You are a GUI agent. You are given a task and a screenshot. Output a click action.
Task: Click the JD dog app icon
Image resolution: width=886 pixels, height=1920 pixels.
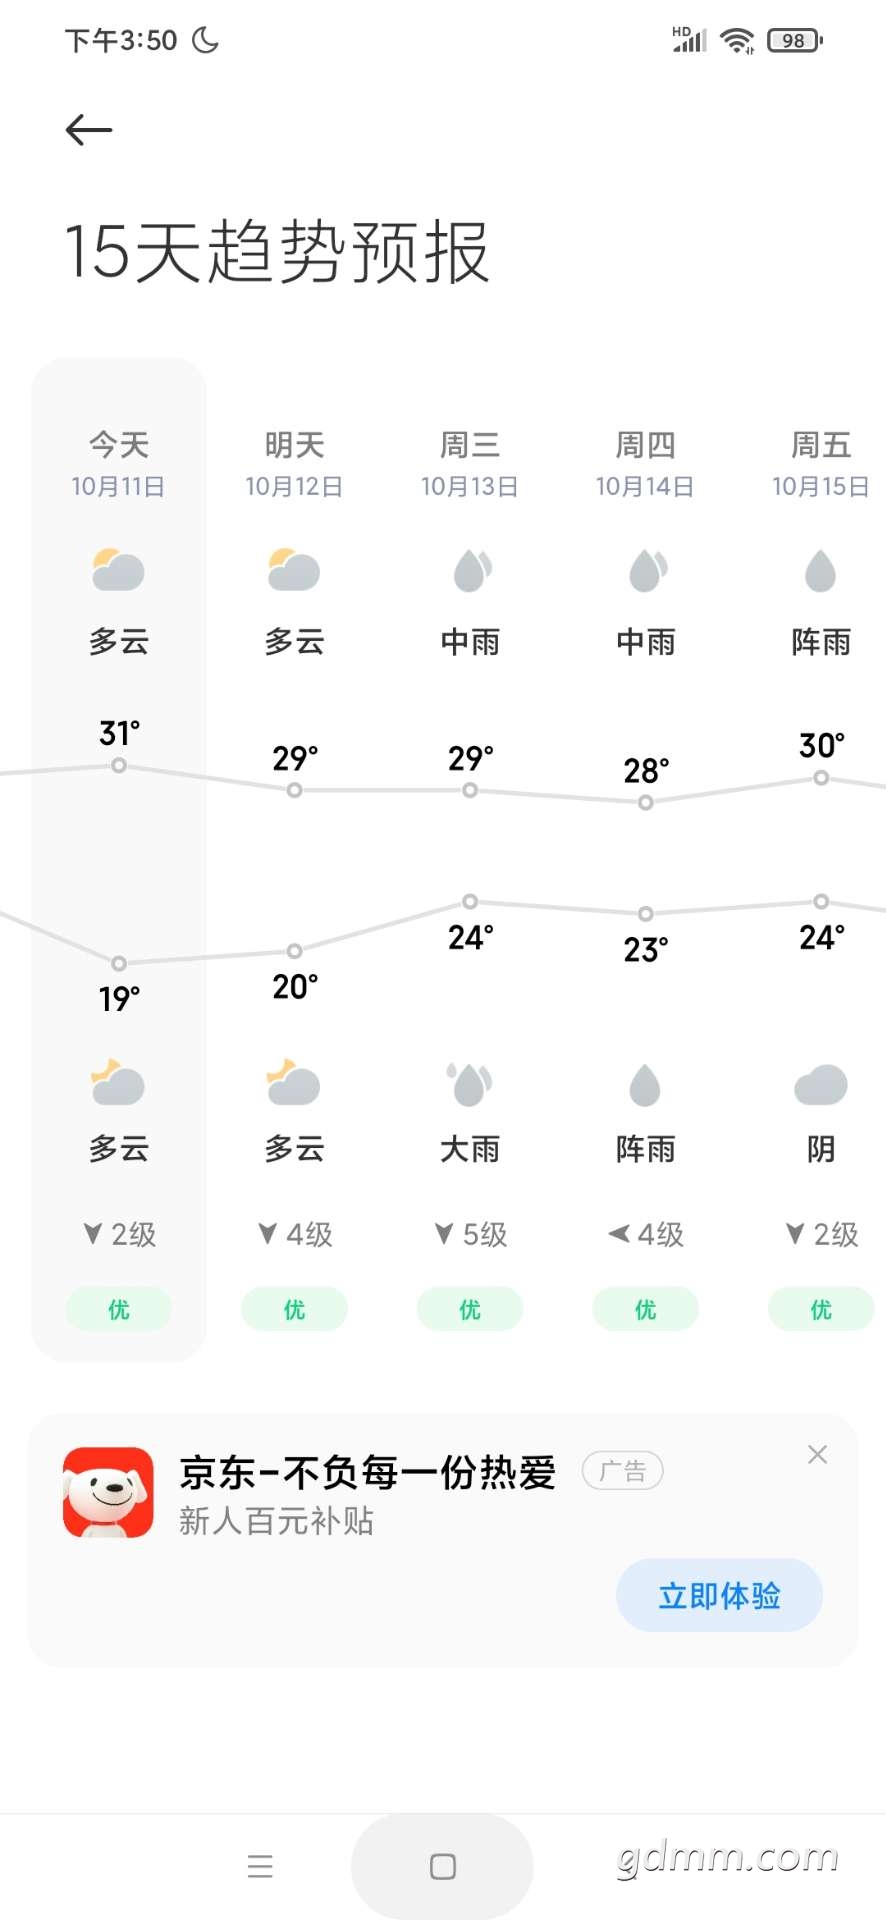click(108, 1493)
